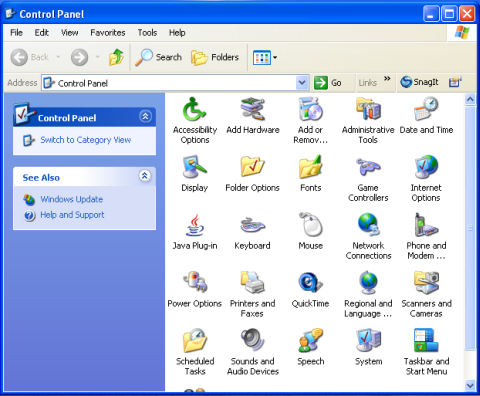Click the scrollbar up arrow
This screenshot has height=396, width=480.
(x=470, y=99)
